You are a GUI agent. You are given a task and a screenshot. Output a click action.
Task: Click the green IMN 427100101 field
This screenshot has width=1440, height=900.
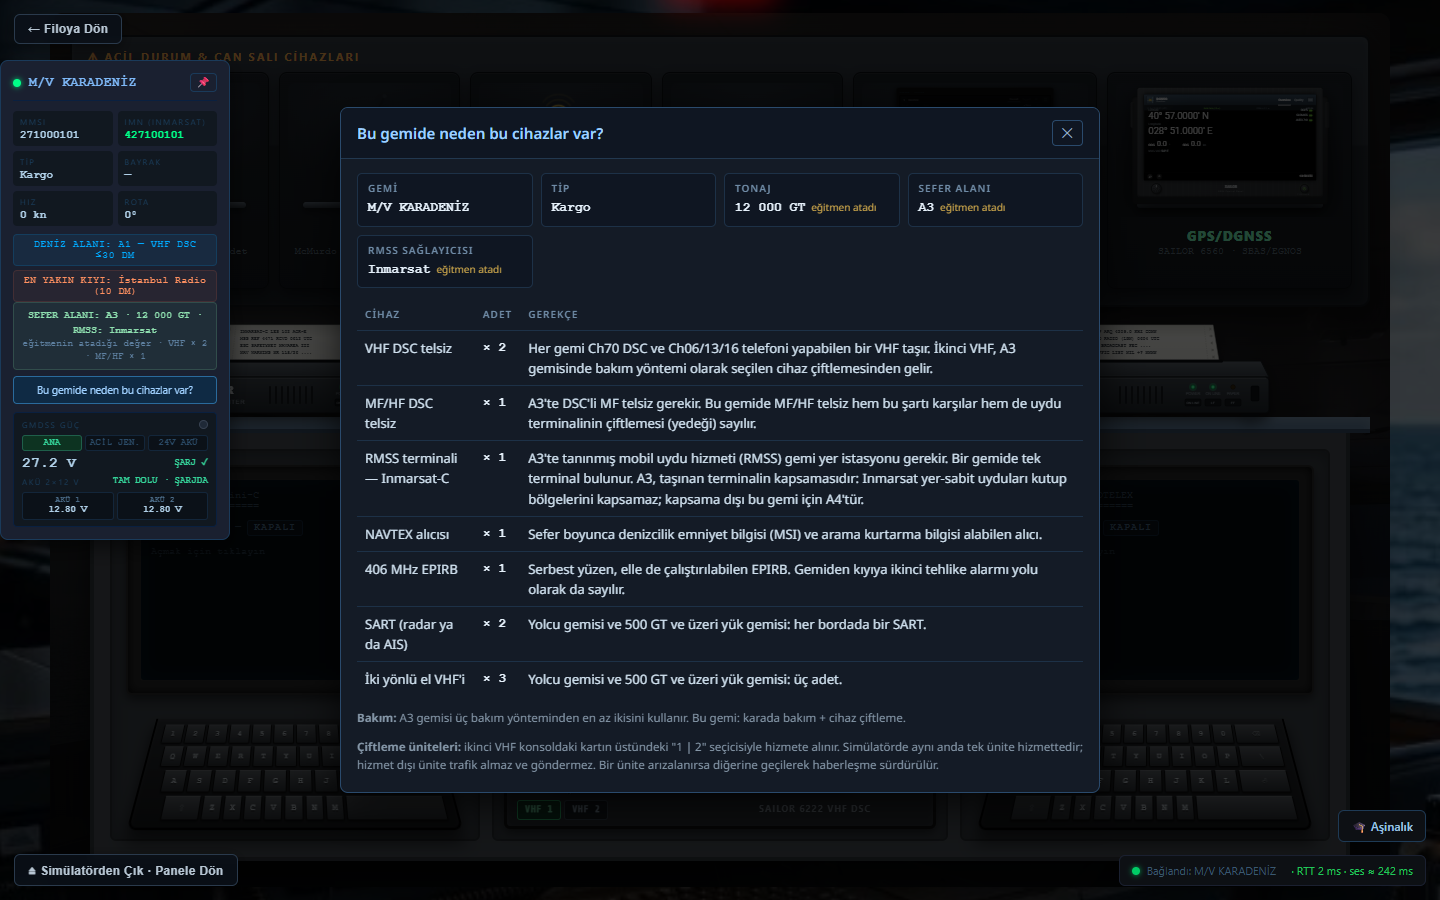(167, 129)
